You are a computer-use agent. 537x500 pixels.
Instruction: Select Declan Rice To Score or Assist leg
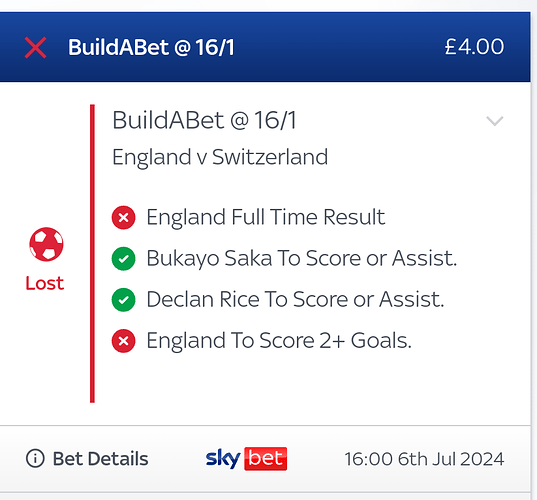(x=295, y=299)
